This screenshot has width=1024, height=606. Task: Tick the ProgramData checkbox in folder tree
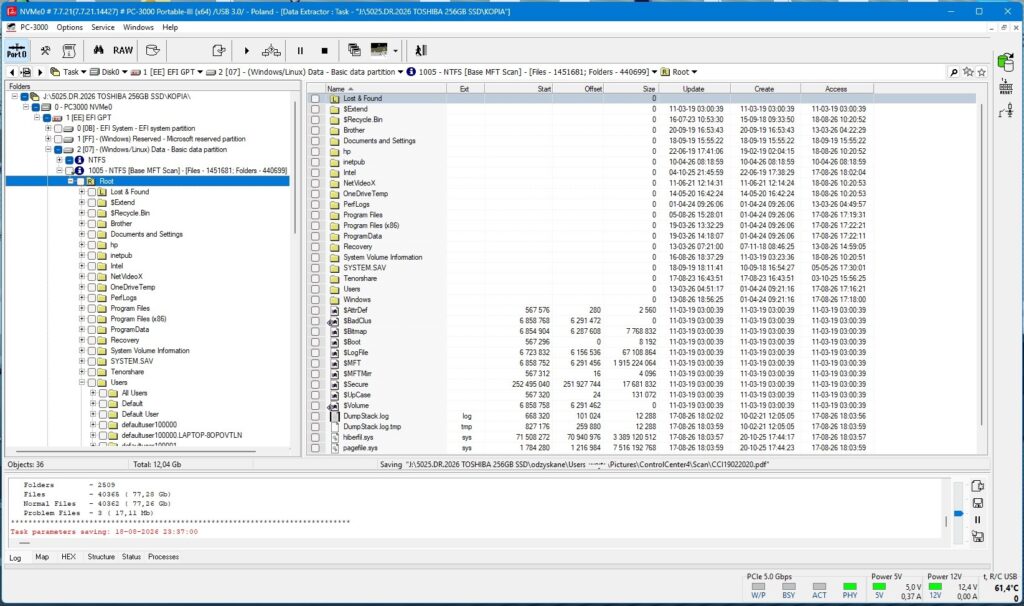pyautogui.click(x=91, y=329)
